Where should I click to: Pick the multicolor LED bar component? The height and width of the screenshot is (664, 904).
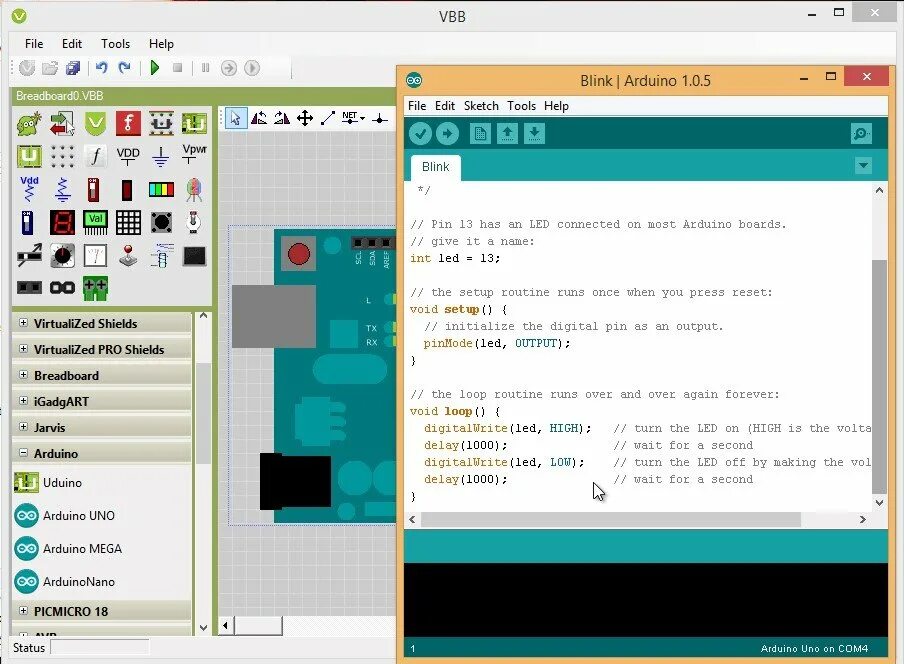(161, 189)
